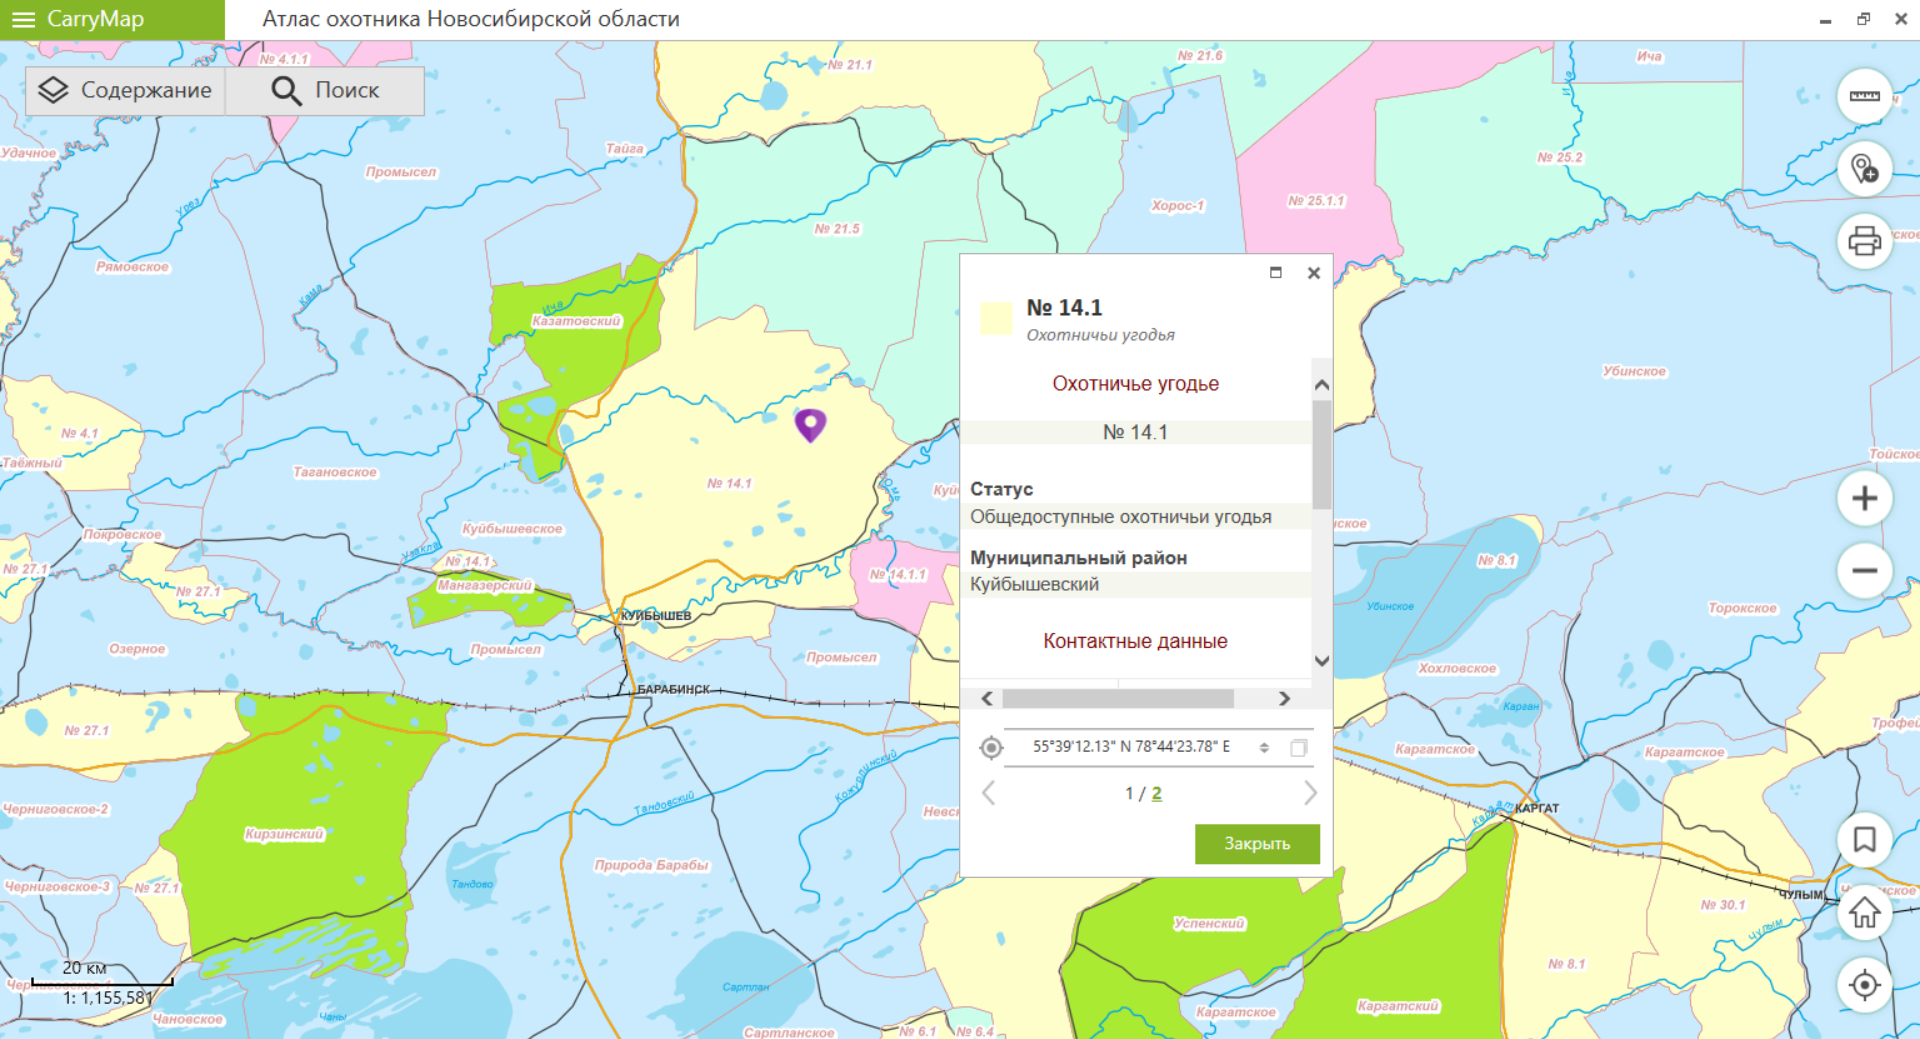Open the Содержание layers panel
This screenshot has width=1920, height=1039.
coord(126,91)
